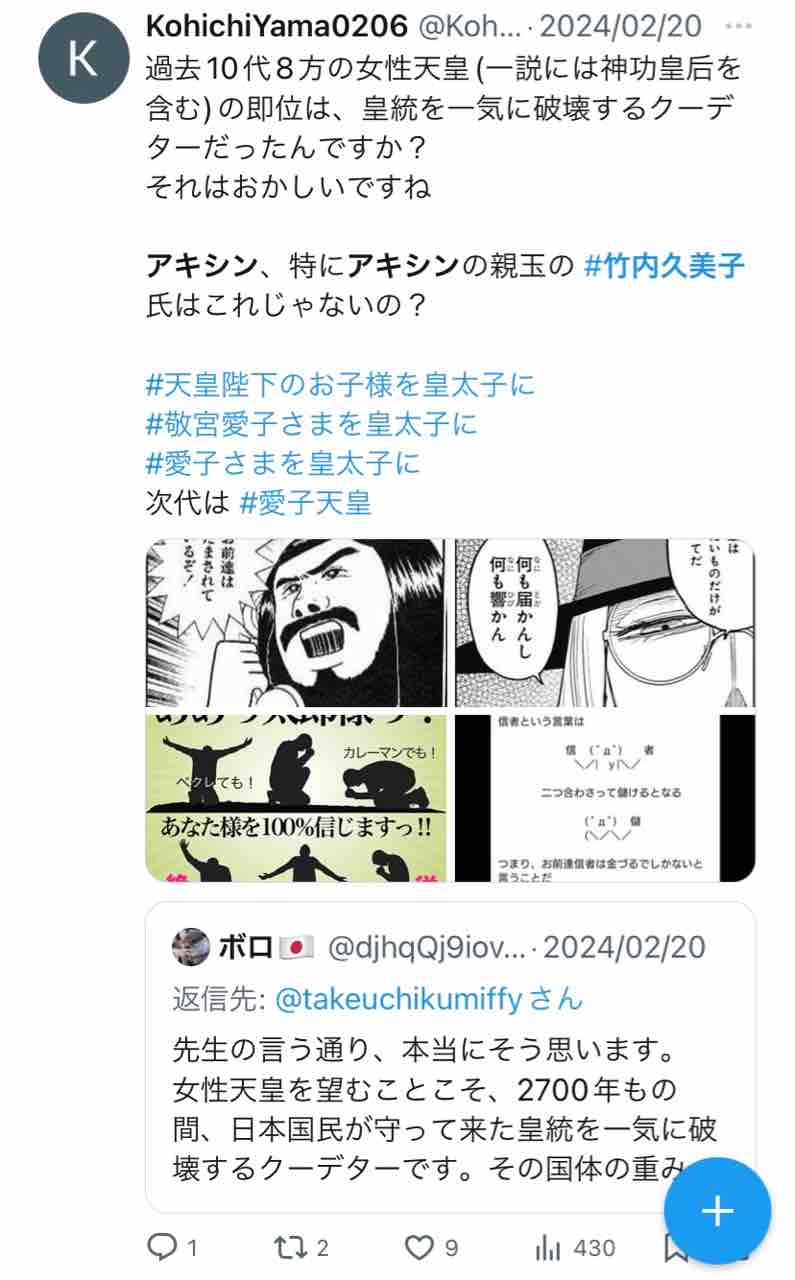Image resolution: width=795 pixels, height=1280 pixels.
Task: Open the reply comment icon
Action: pos(161,1247)
